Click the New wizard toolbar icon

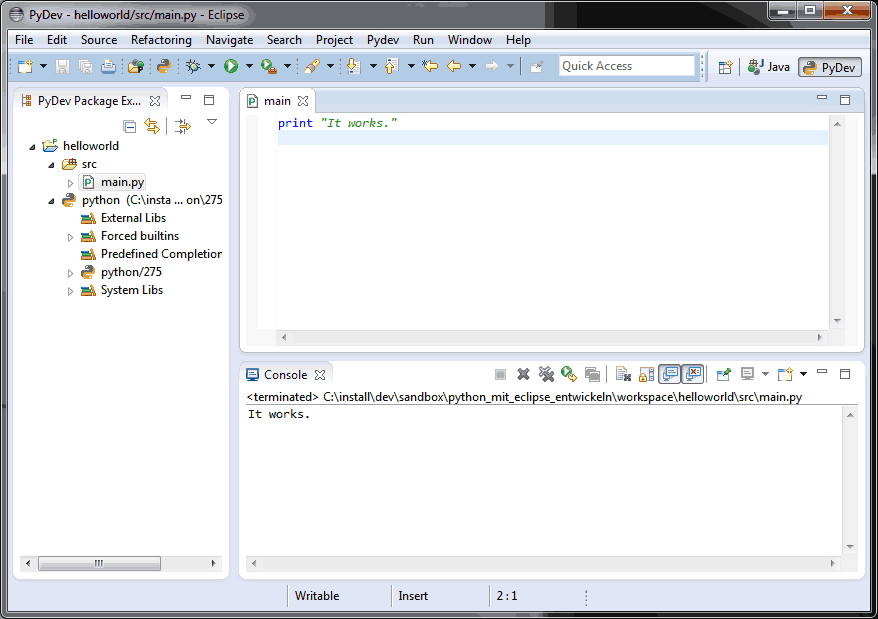[25, 67]
